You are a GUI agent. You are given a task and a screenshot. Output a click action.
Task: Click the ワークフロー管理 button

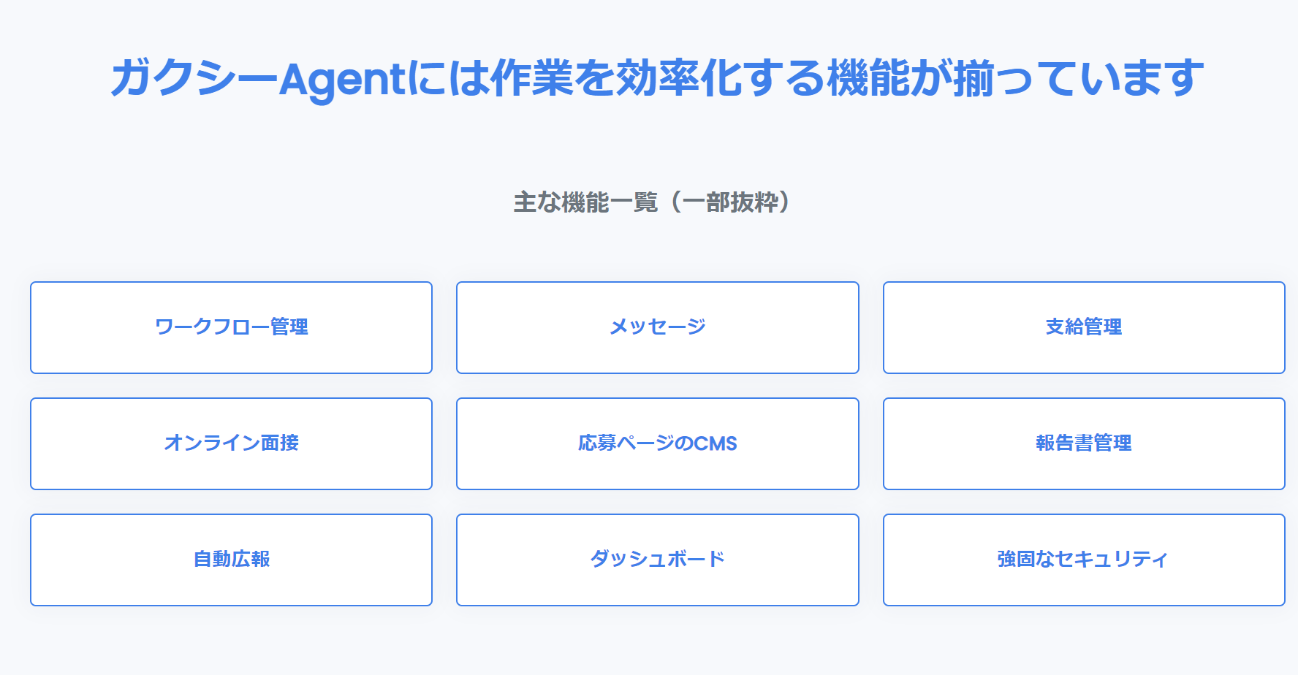point(231,327)
